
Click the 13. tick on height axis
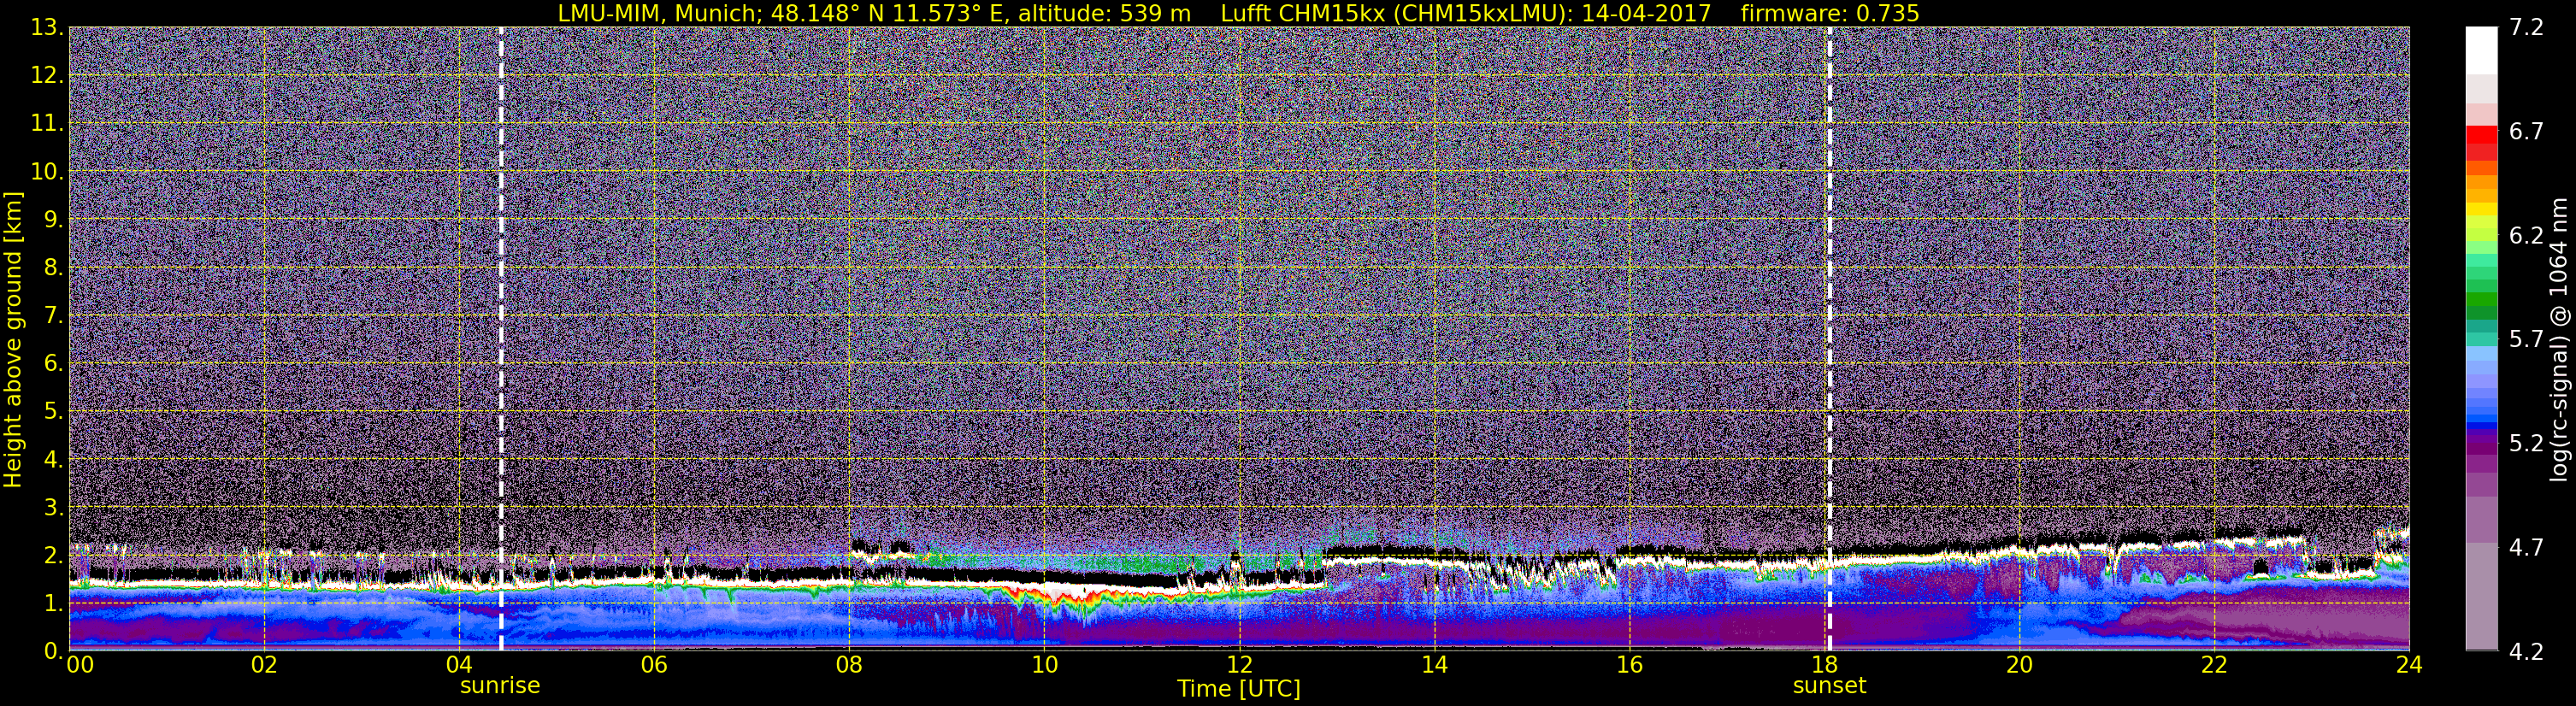tap(47, 28)
